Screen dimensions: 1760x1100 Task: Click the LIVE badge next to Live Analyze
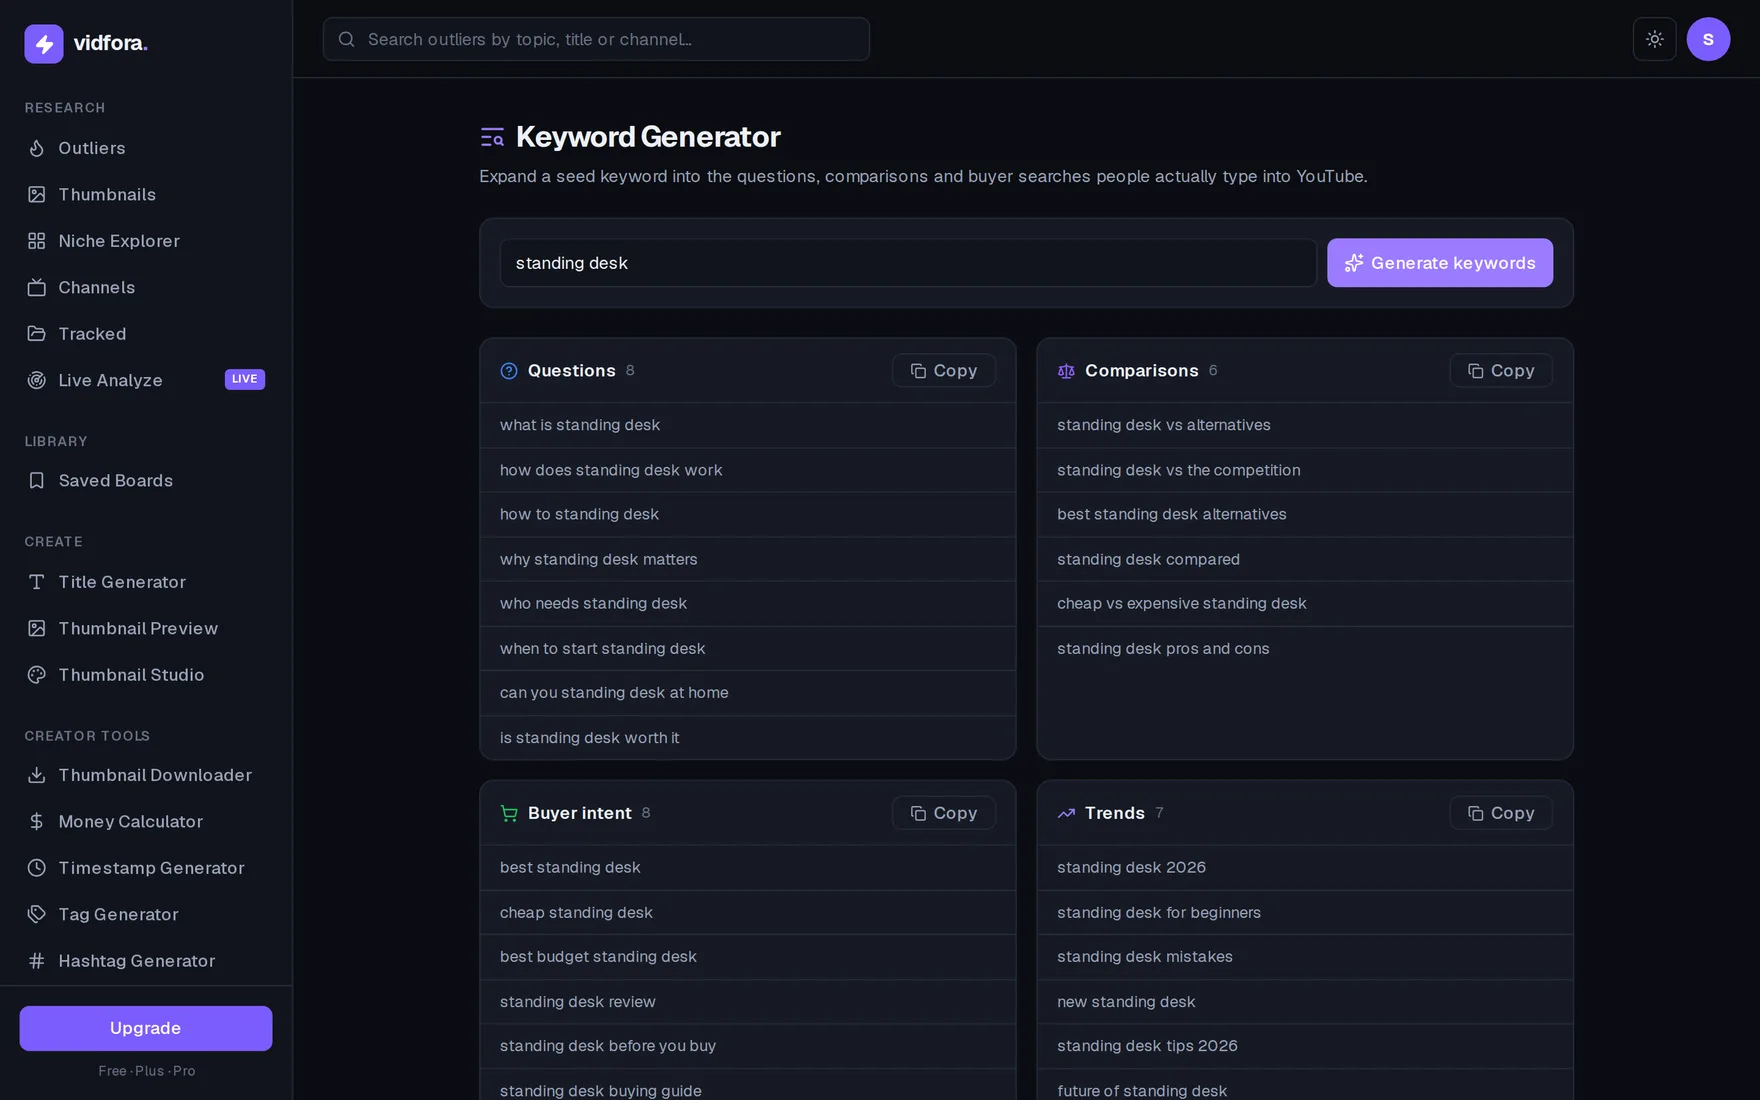pyautogui.click(x=245, y=379)
